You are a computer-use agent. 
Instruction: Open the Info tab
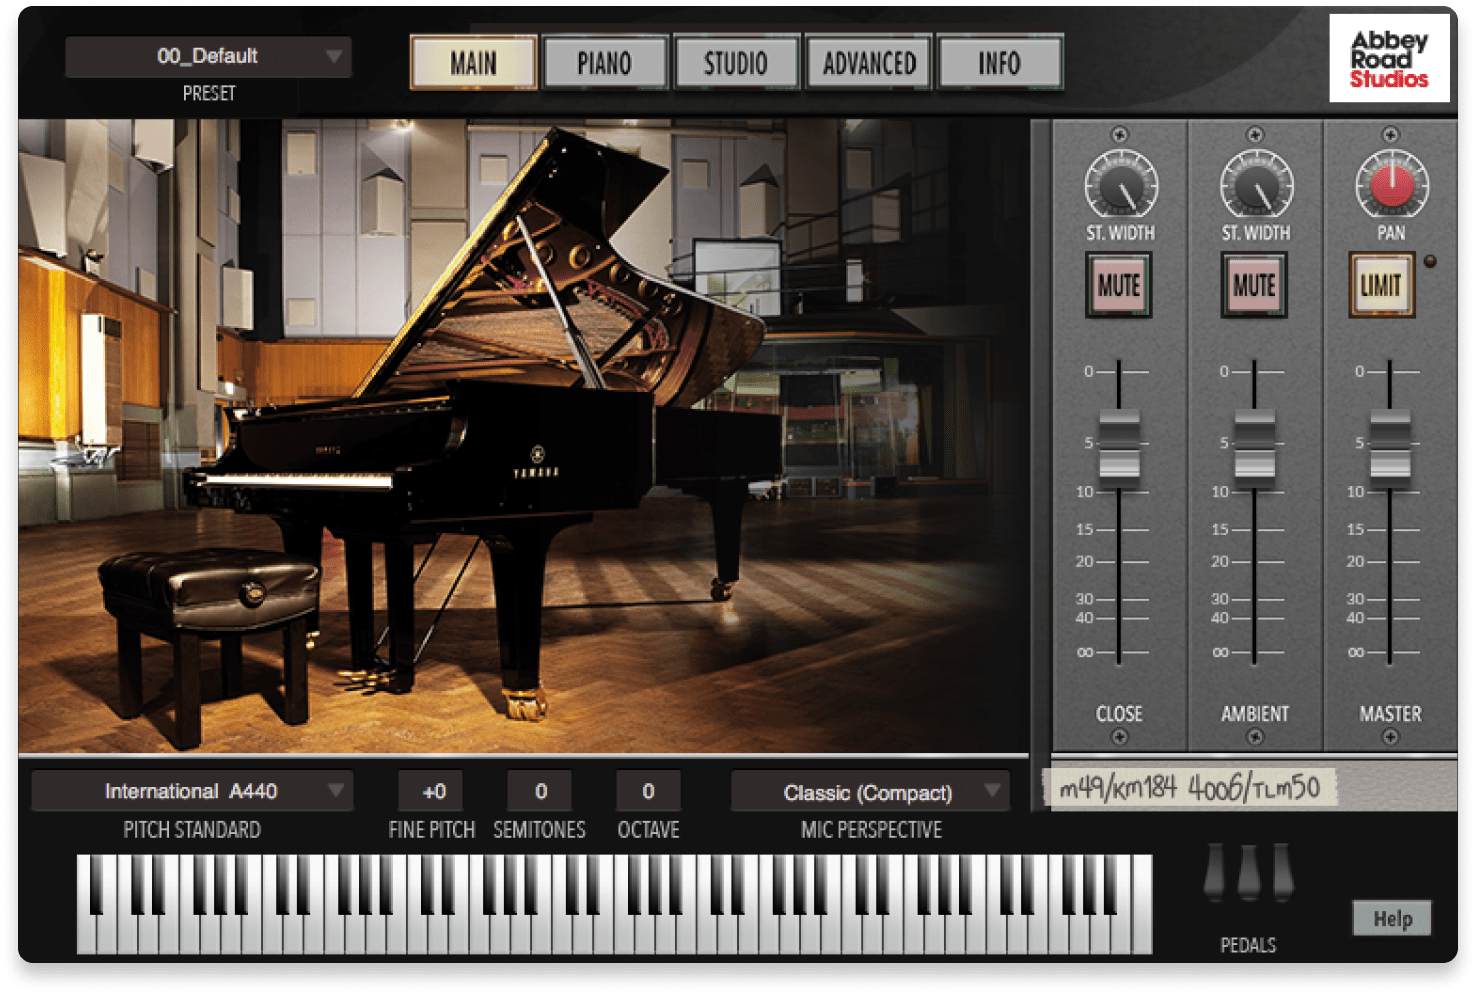(999, 63)
